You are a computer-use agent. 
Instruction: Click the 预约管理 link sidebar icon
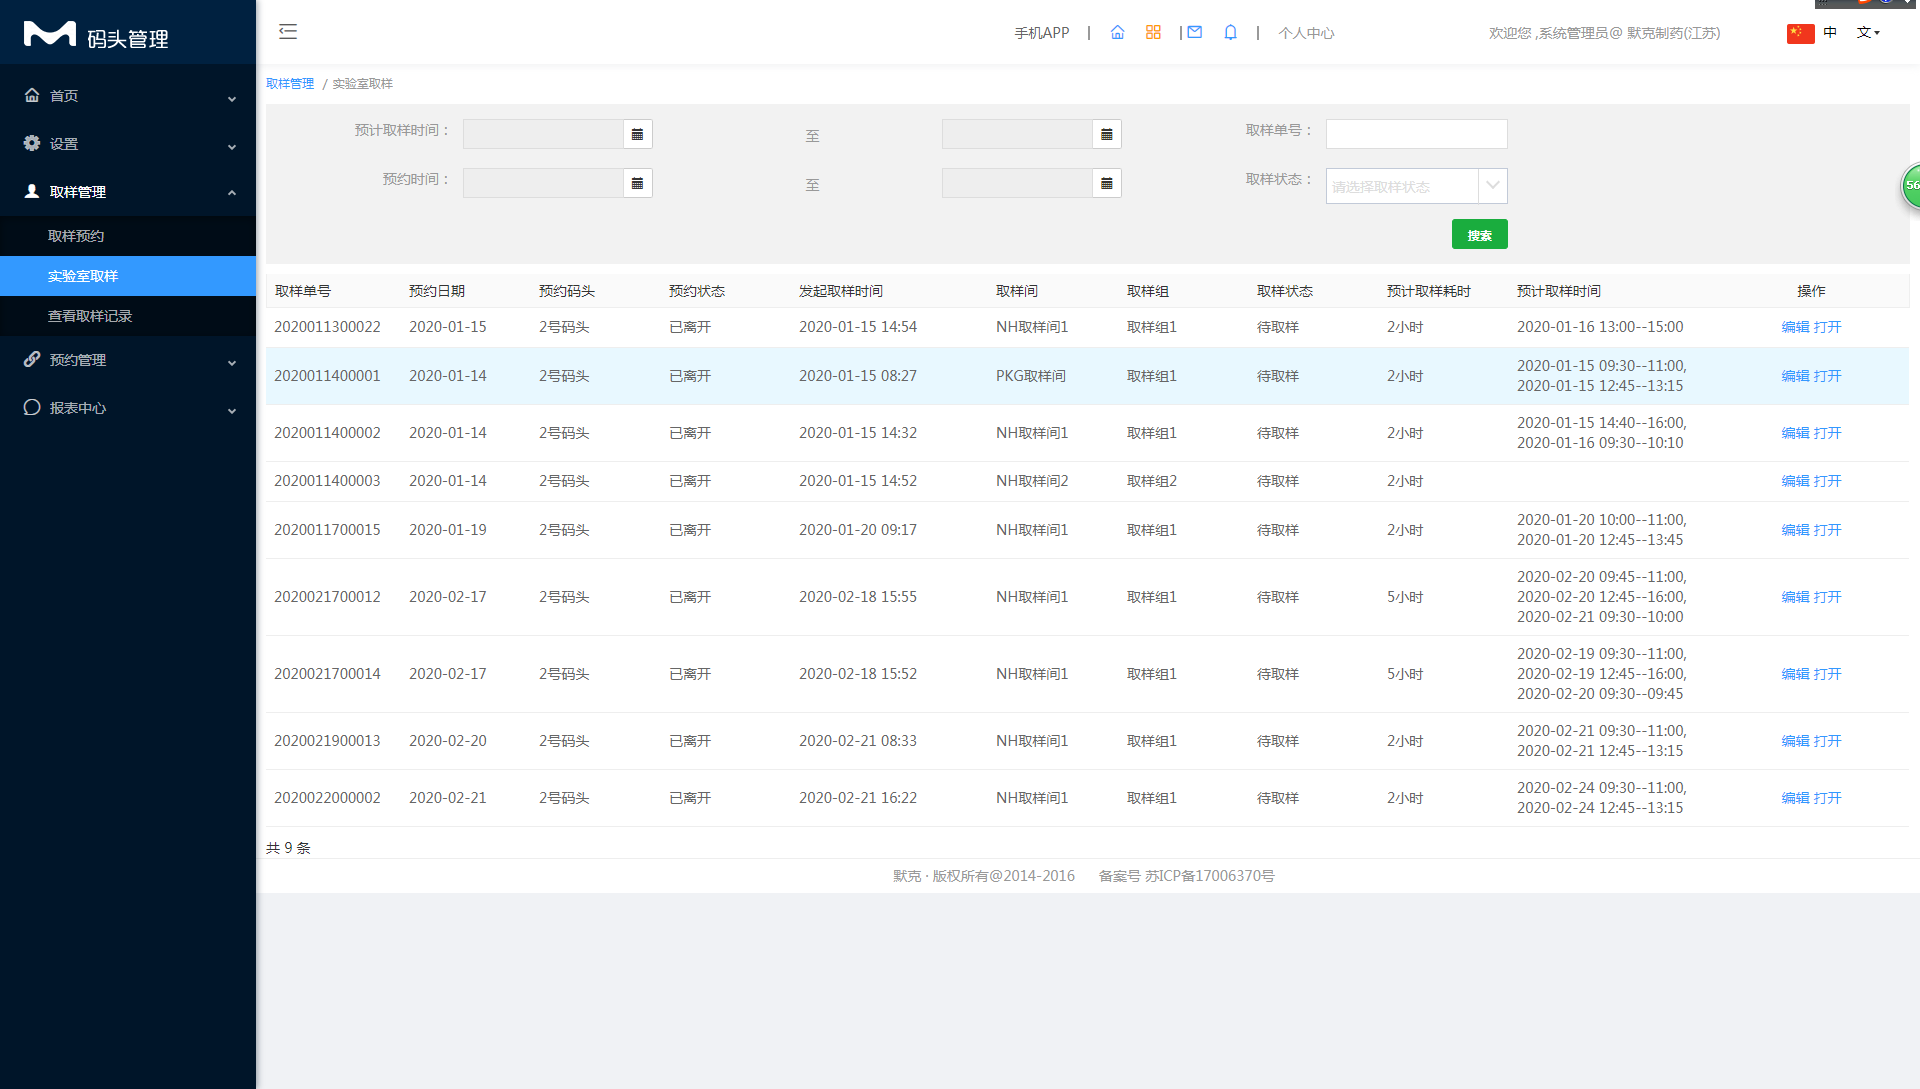pos(32,359)
